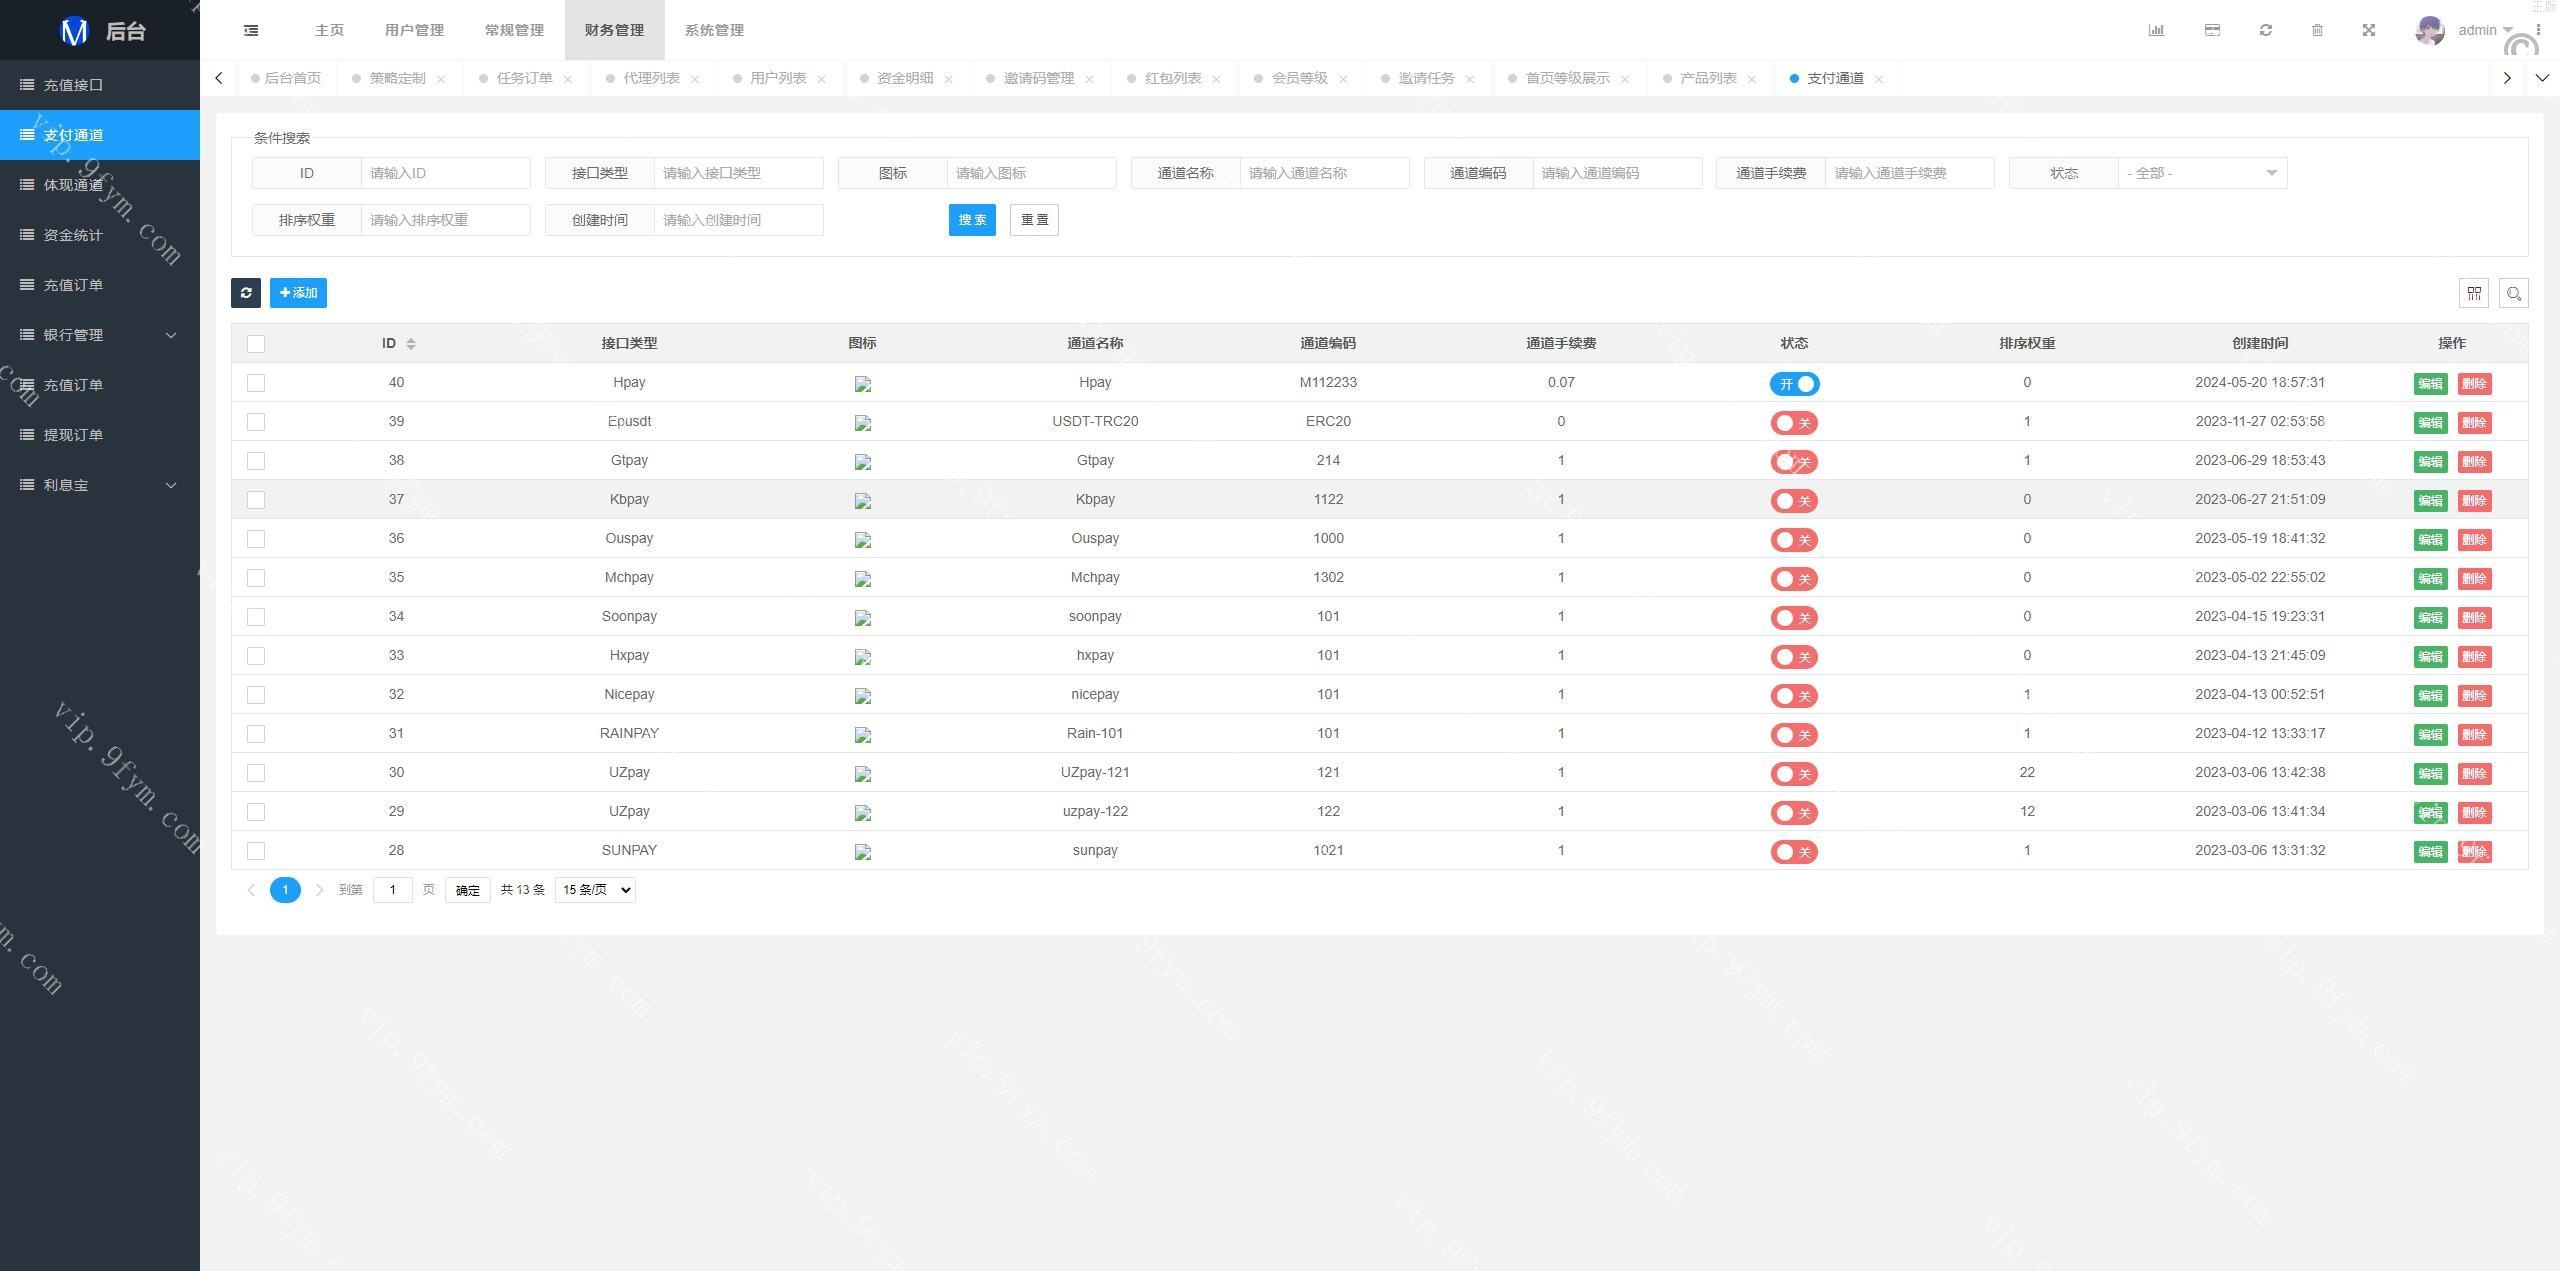Click the 通道名称 search input field

(x=1323, y=173)
